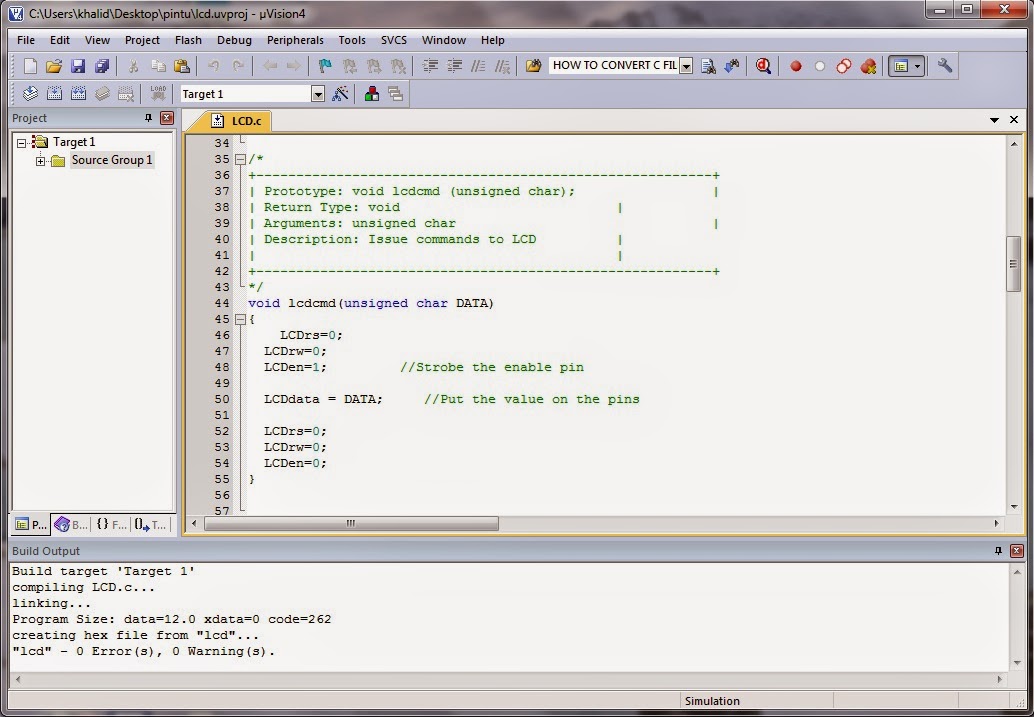The width and height of the screenshot is (1034, 717).
Task: Click the Indent selected lines icon
Action: tap(430, 66)
